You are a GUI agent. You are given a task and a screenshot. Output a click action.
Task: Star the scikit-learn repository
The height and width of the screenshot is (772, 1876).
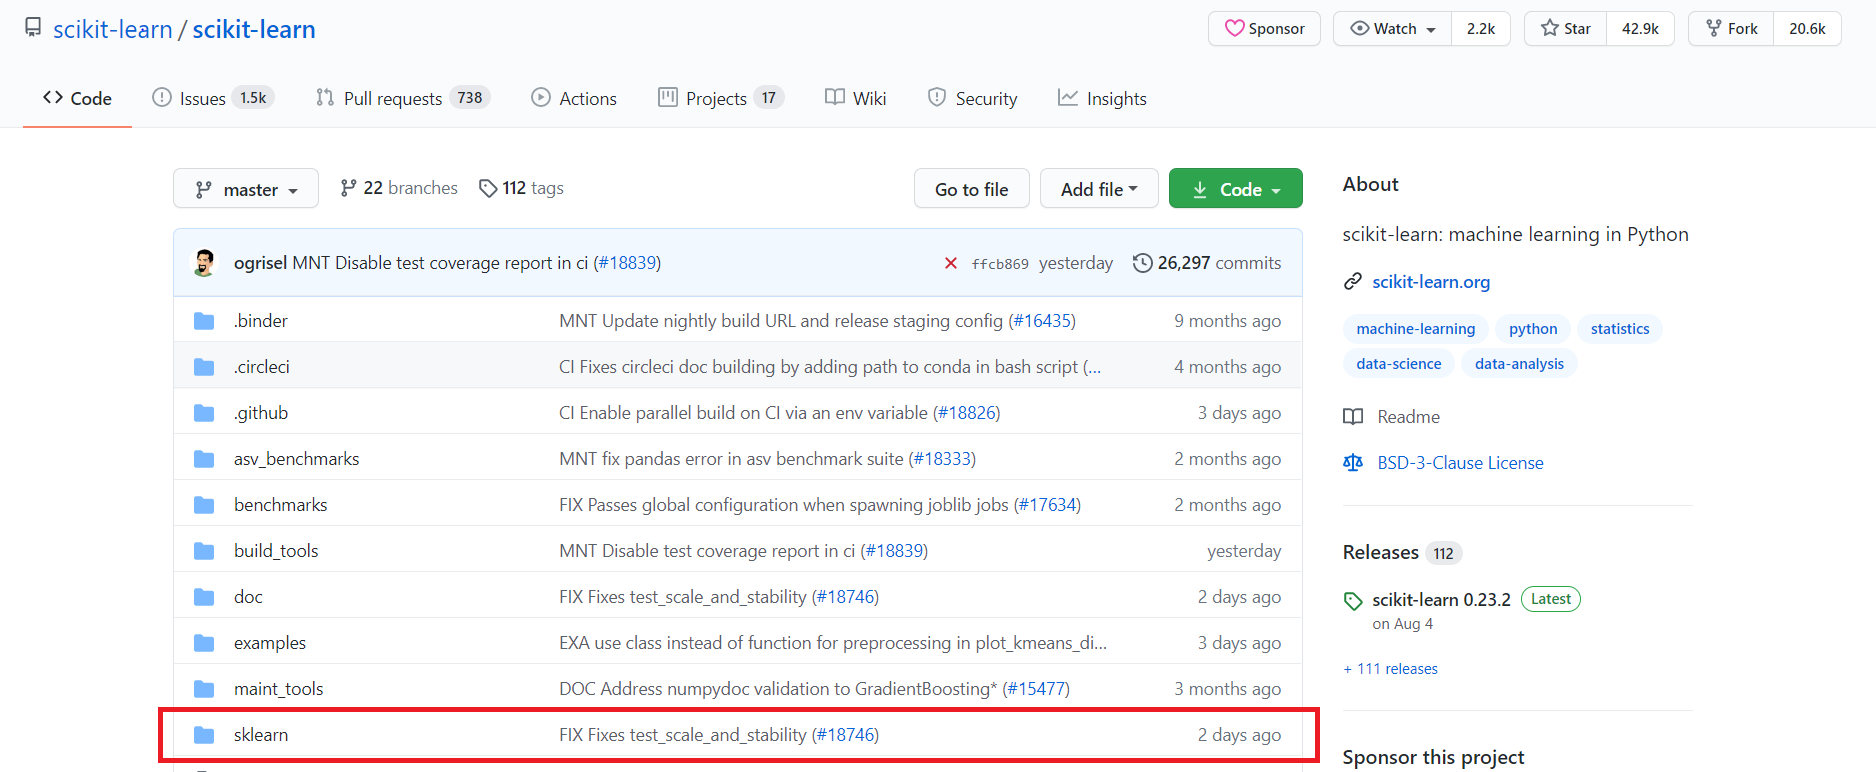[x=1565, y=29]
